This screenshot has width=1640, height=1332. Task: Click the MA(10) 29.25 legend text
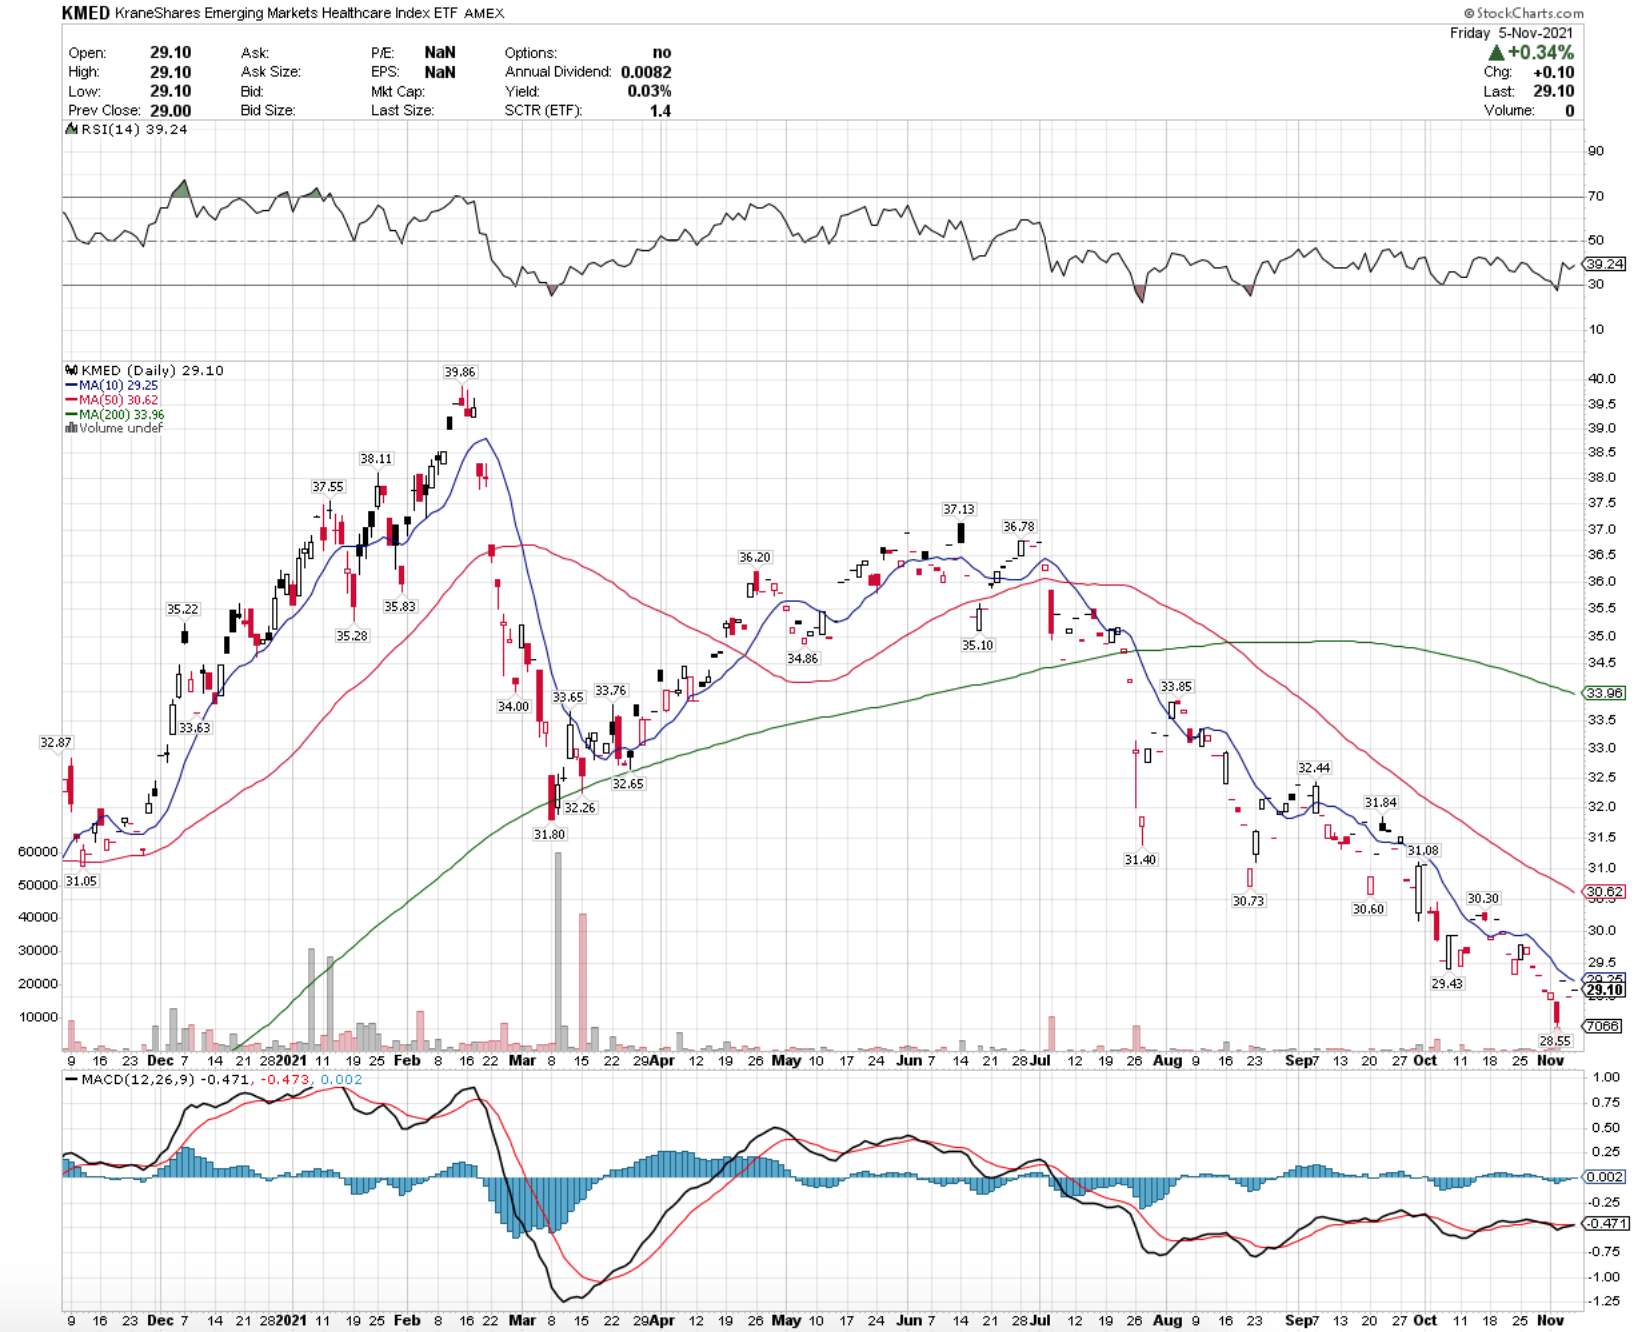point(118,385)
